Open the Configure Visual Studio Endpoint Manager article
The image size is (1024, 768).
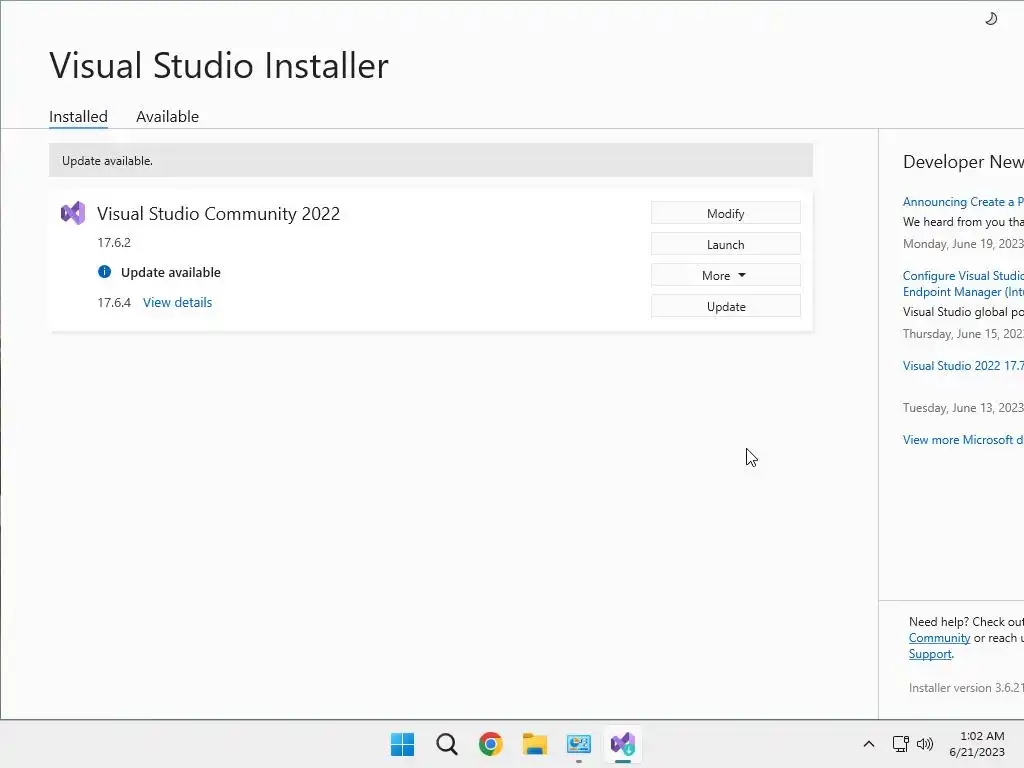(x=963, y=283)
